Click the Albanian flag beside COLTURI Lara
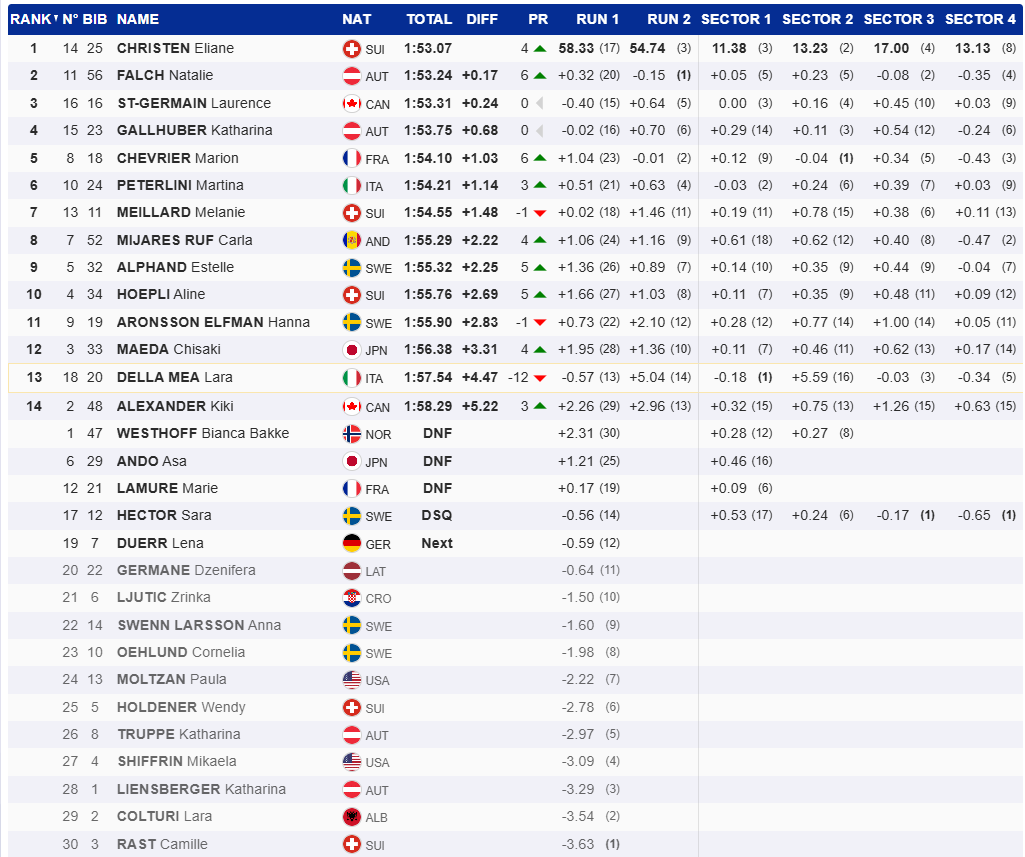This screenshot has height=857, width=1025. point(351,817)
